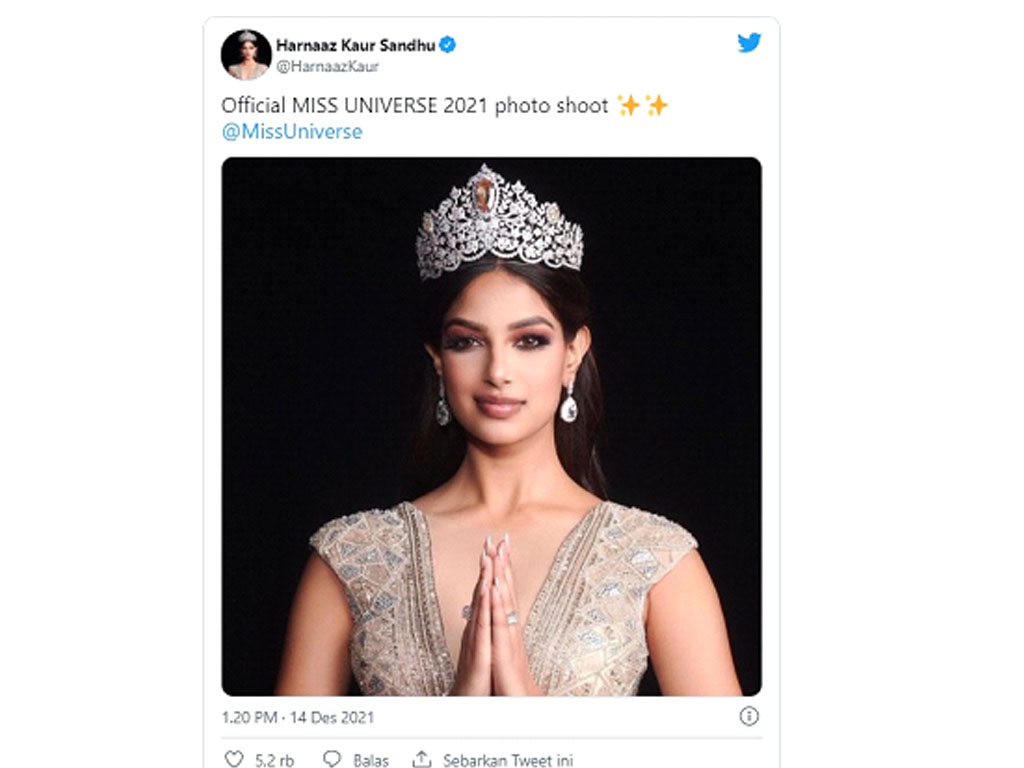Open the 1.20 PM tweet timestamp
This screenshot has height=768, width=1024.
tap(249, 718)
